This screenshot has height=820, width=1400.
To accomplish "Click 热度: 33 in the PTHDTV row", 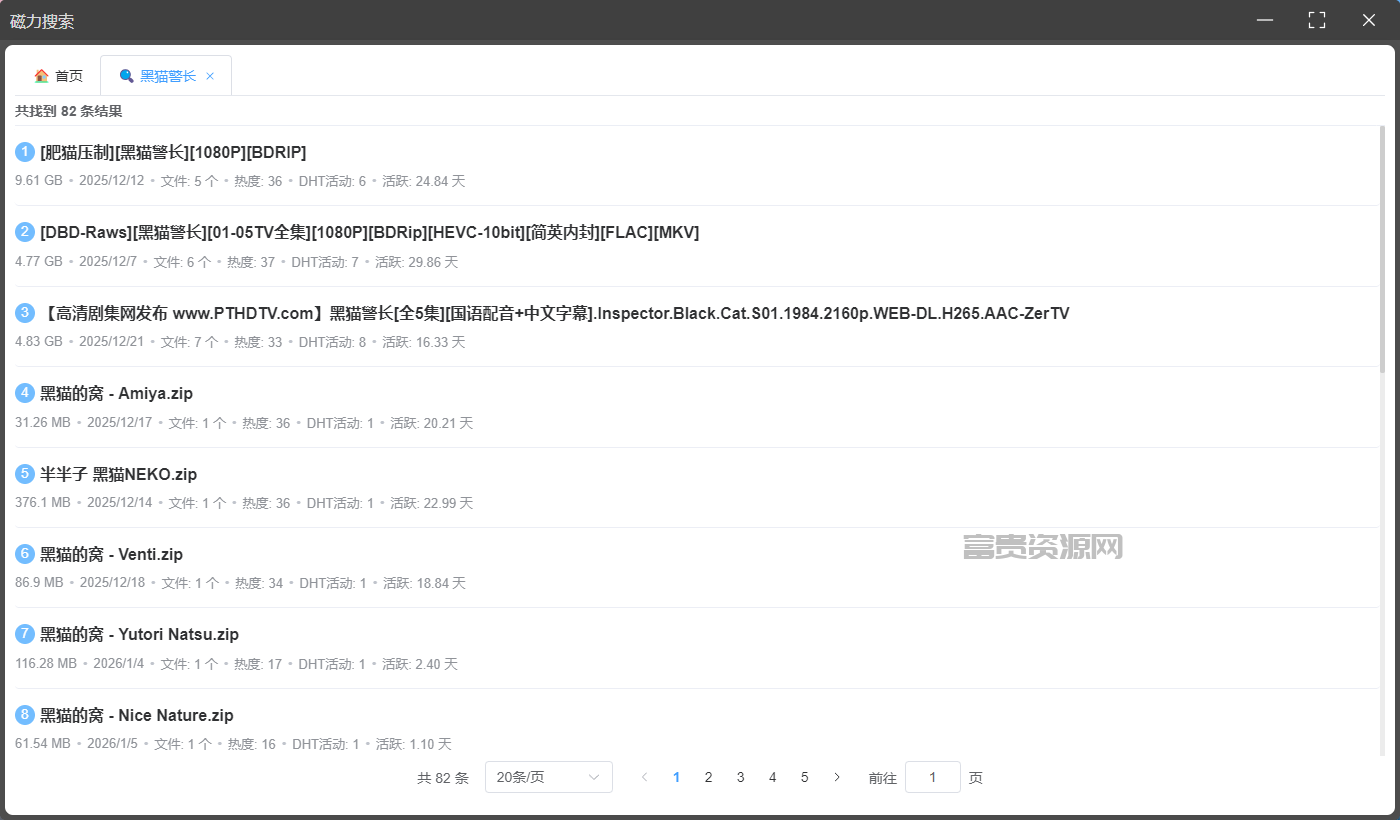I will tap(258, 342).
